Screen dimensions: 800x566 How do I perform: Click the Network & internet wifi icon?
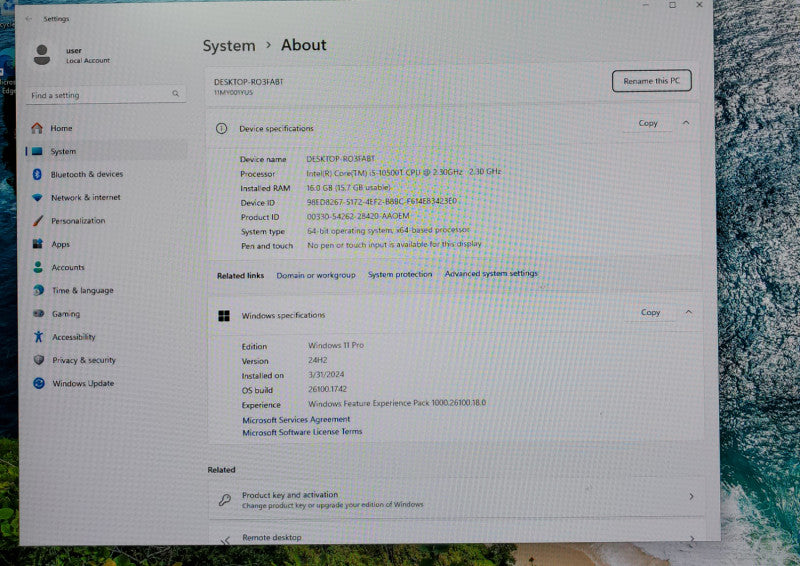click(x=37, y=197)
